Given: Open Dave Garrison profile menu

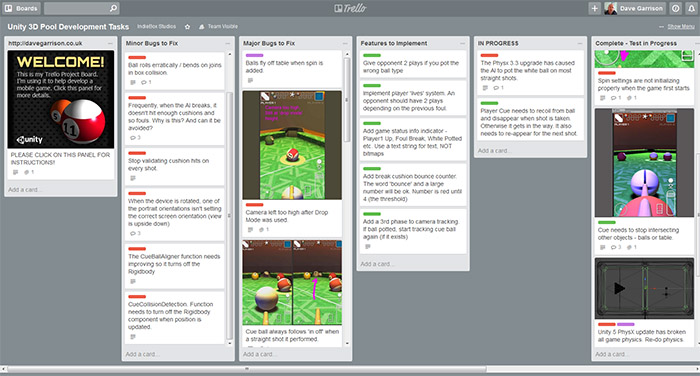Looking at the screenshot, I should pyautogui.click(x=634, y=8).
